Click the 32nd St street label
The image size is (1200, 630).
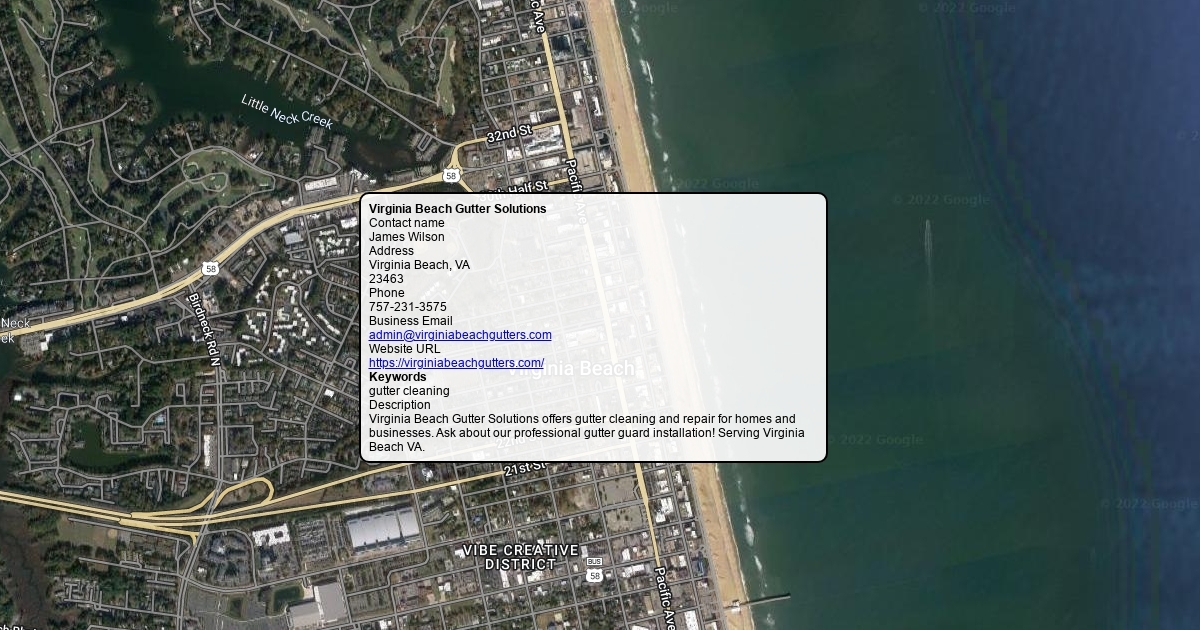(x=509, y=134)
